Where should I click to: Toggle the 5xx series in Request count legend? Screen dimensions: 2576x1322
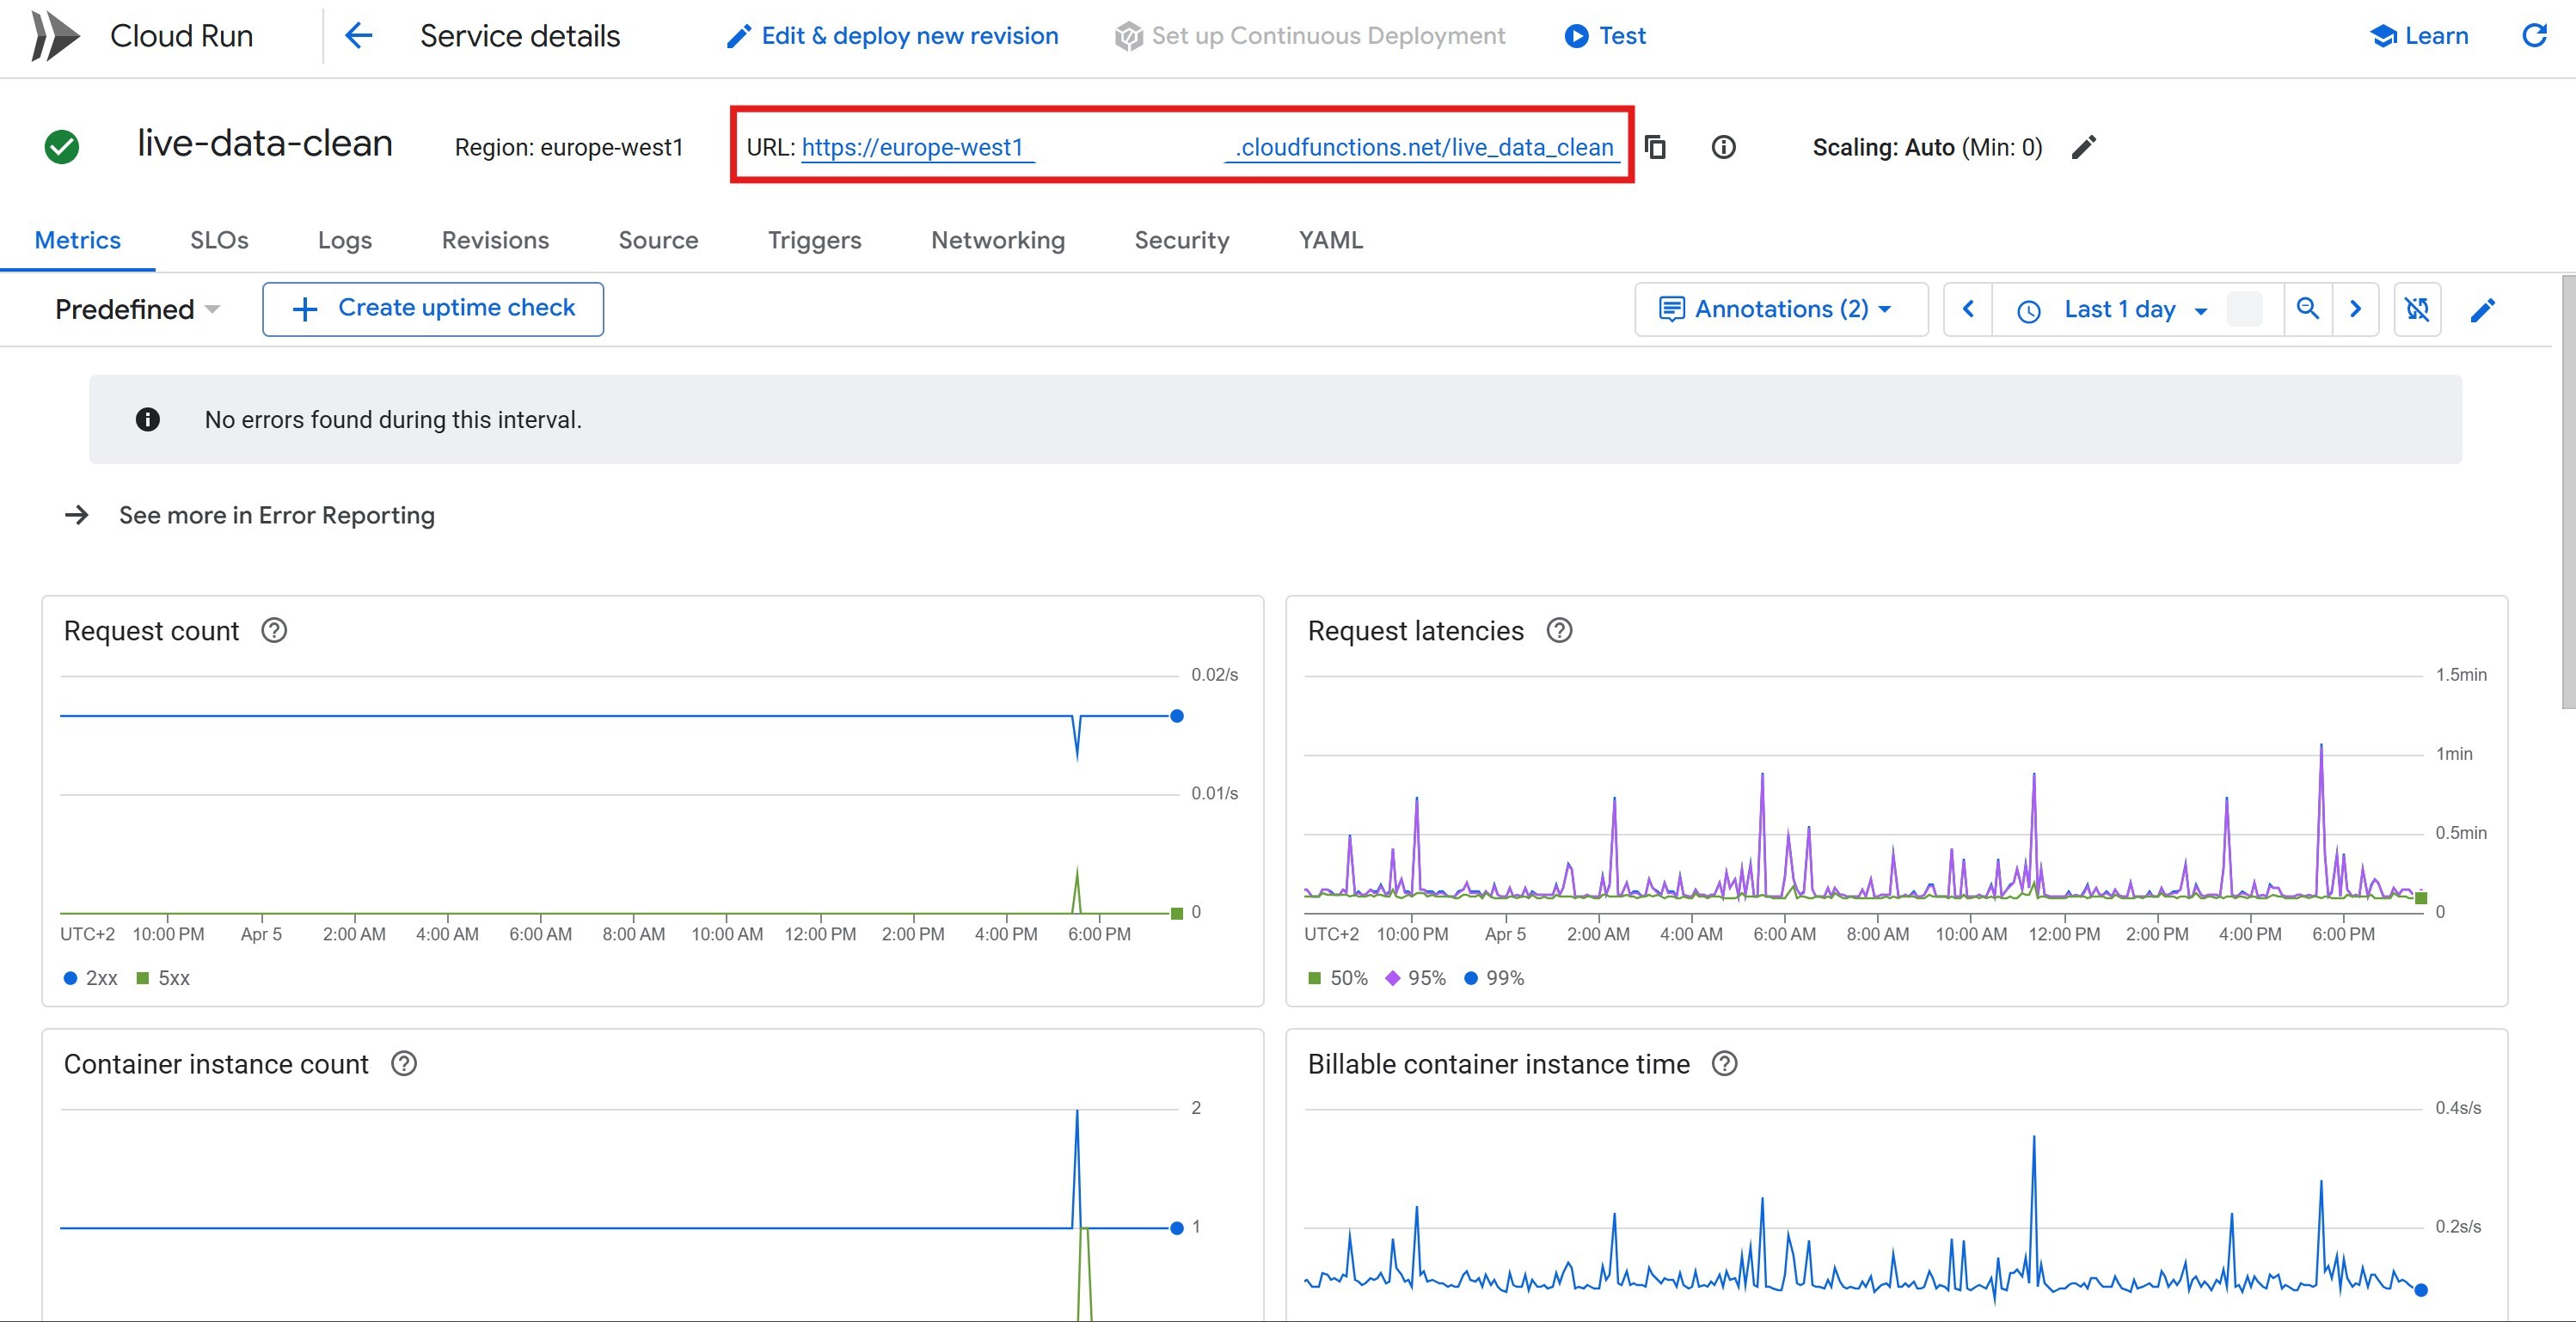163,978
